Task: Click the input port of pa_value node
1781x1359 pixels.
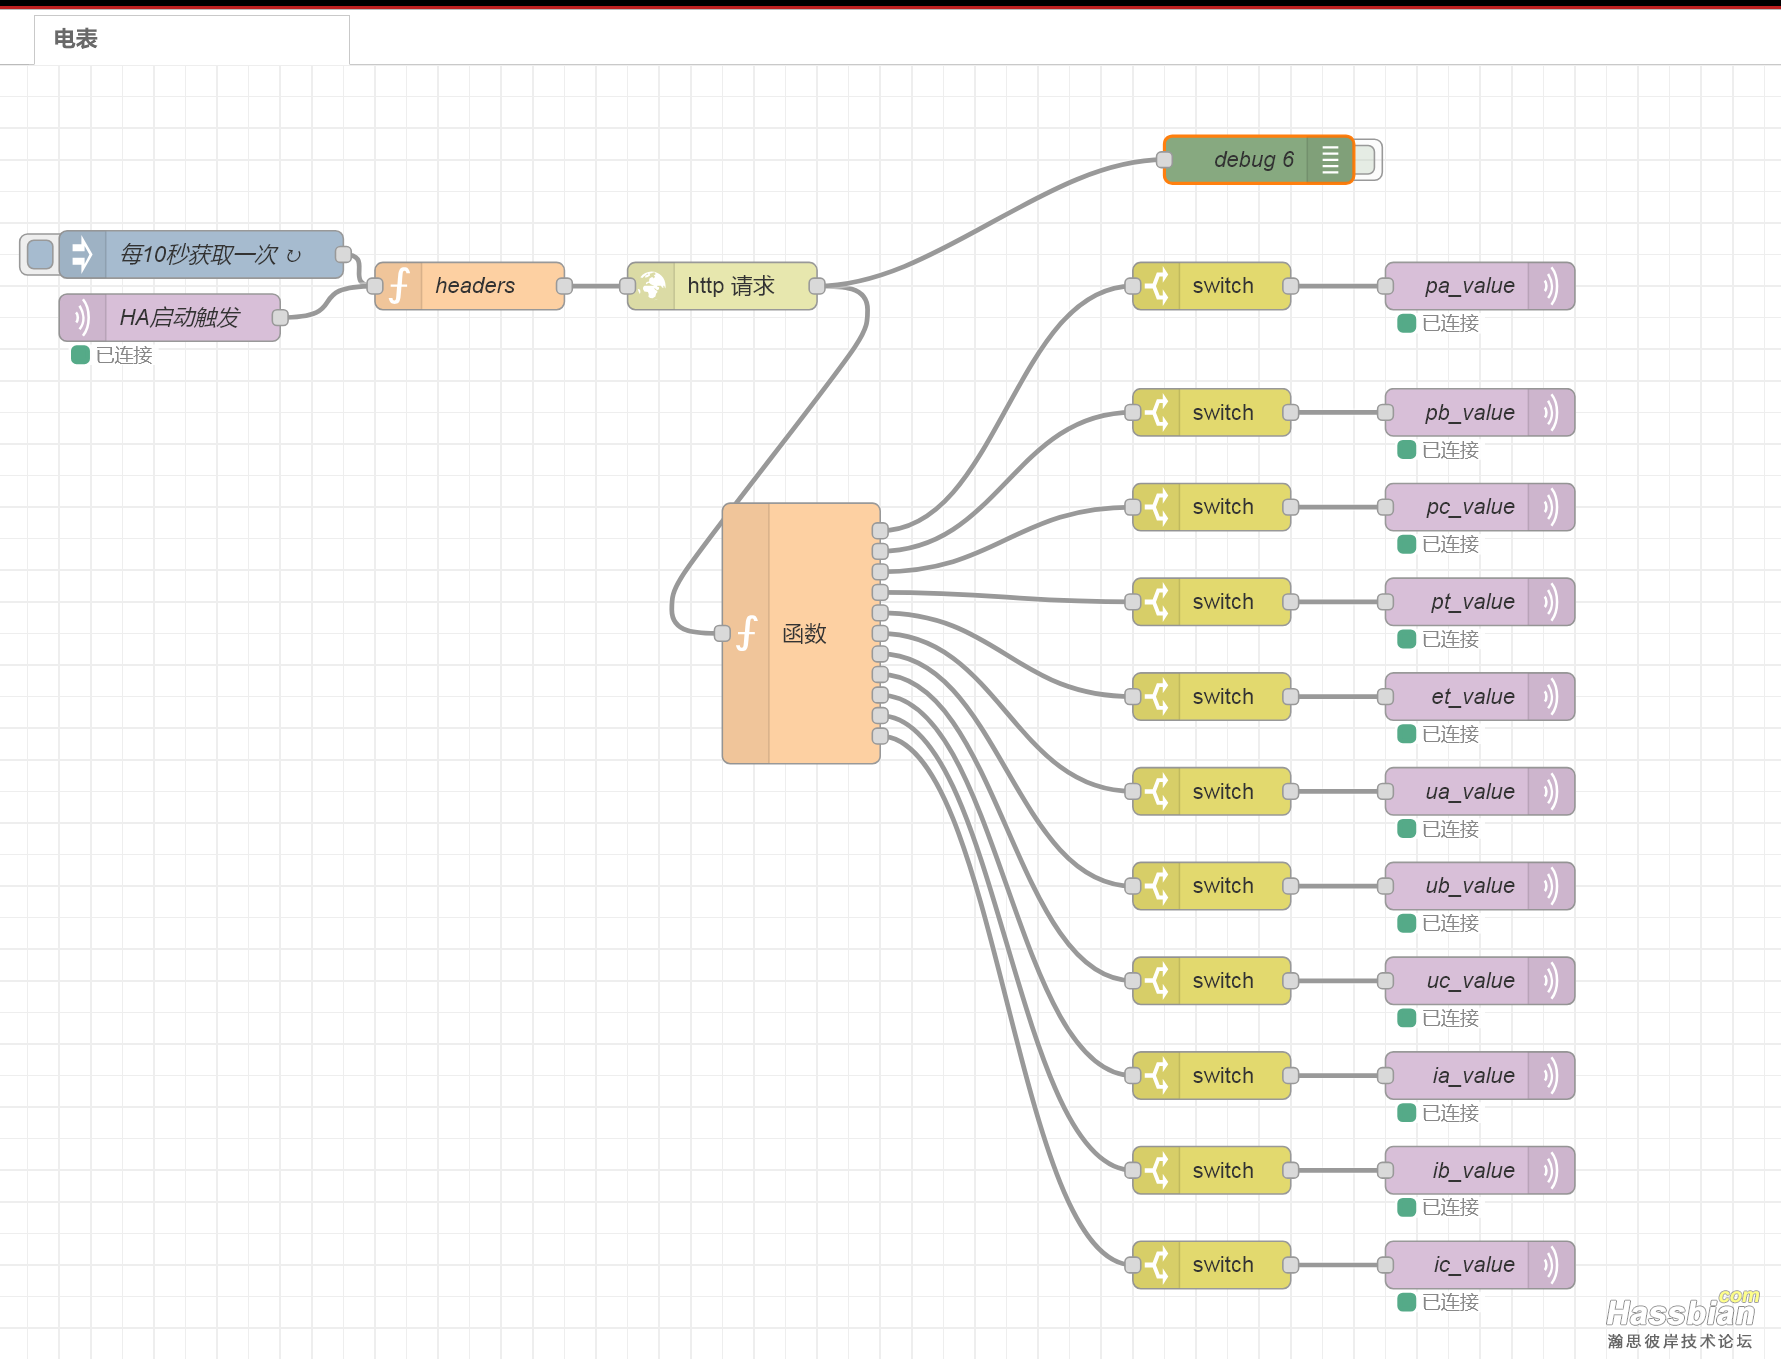Action: pos(1385,286)
